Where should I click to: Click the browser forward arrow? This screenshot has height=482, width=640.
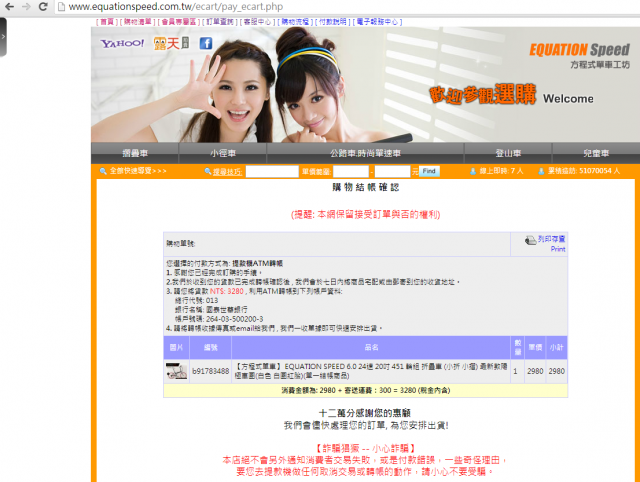click(x=26, y=7)
